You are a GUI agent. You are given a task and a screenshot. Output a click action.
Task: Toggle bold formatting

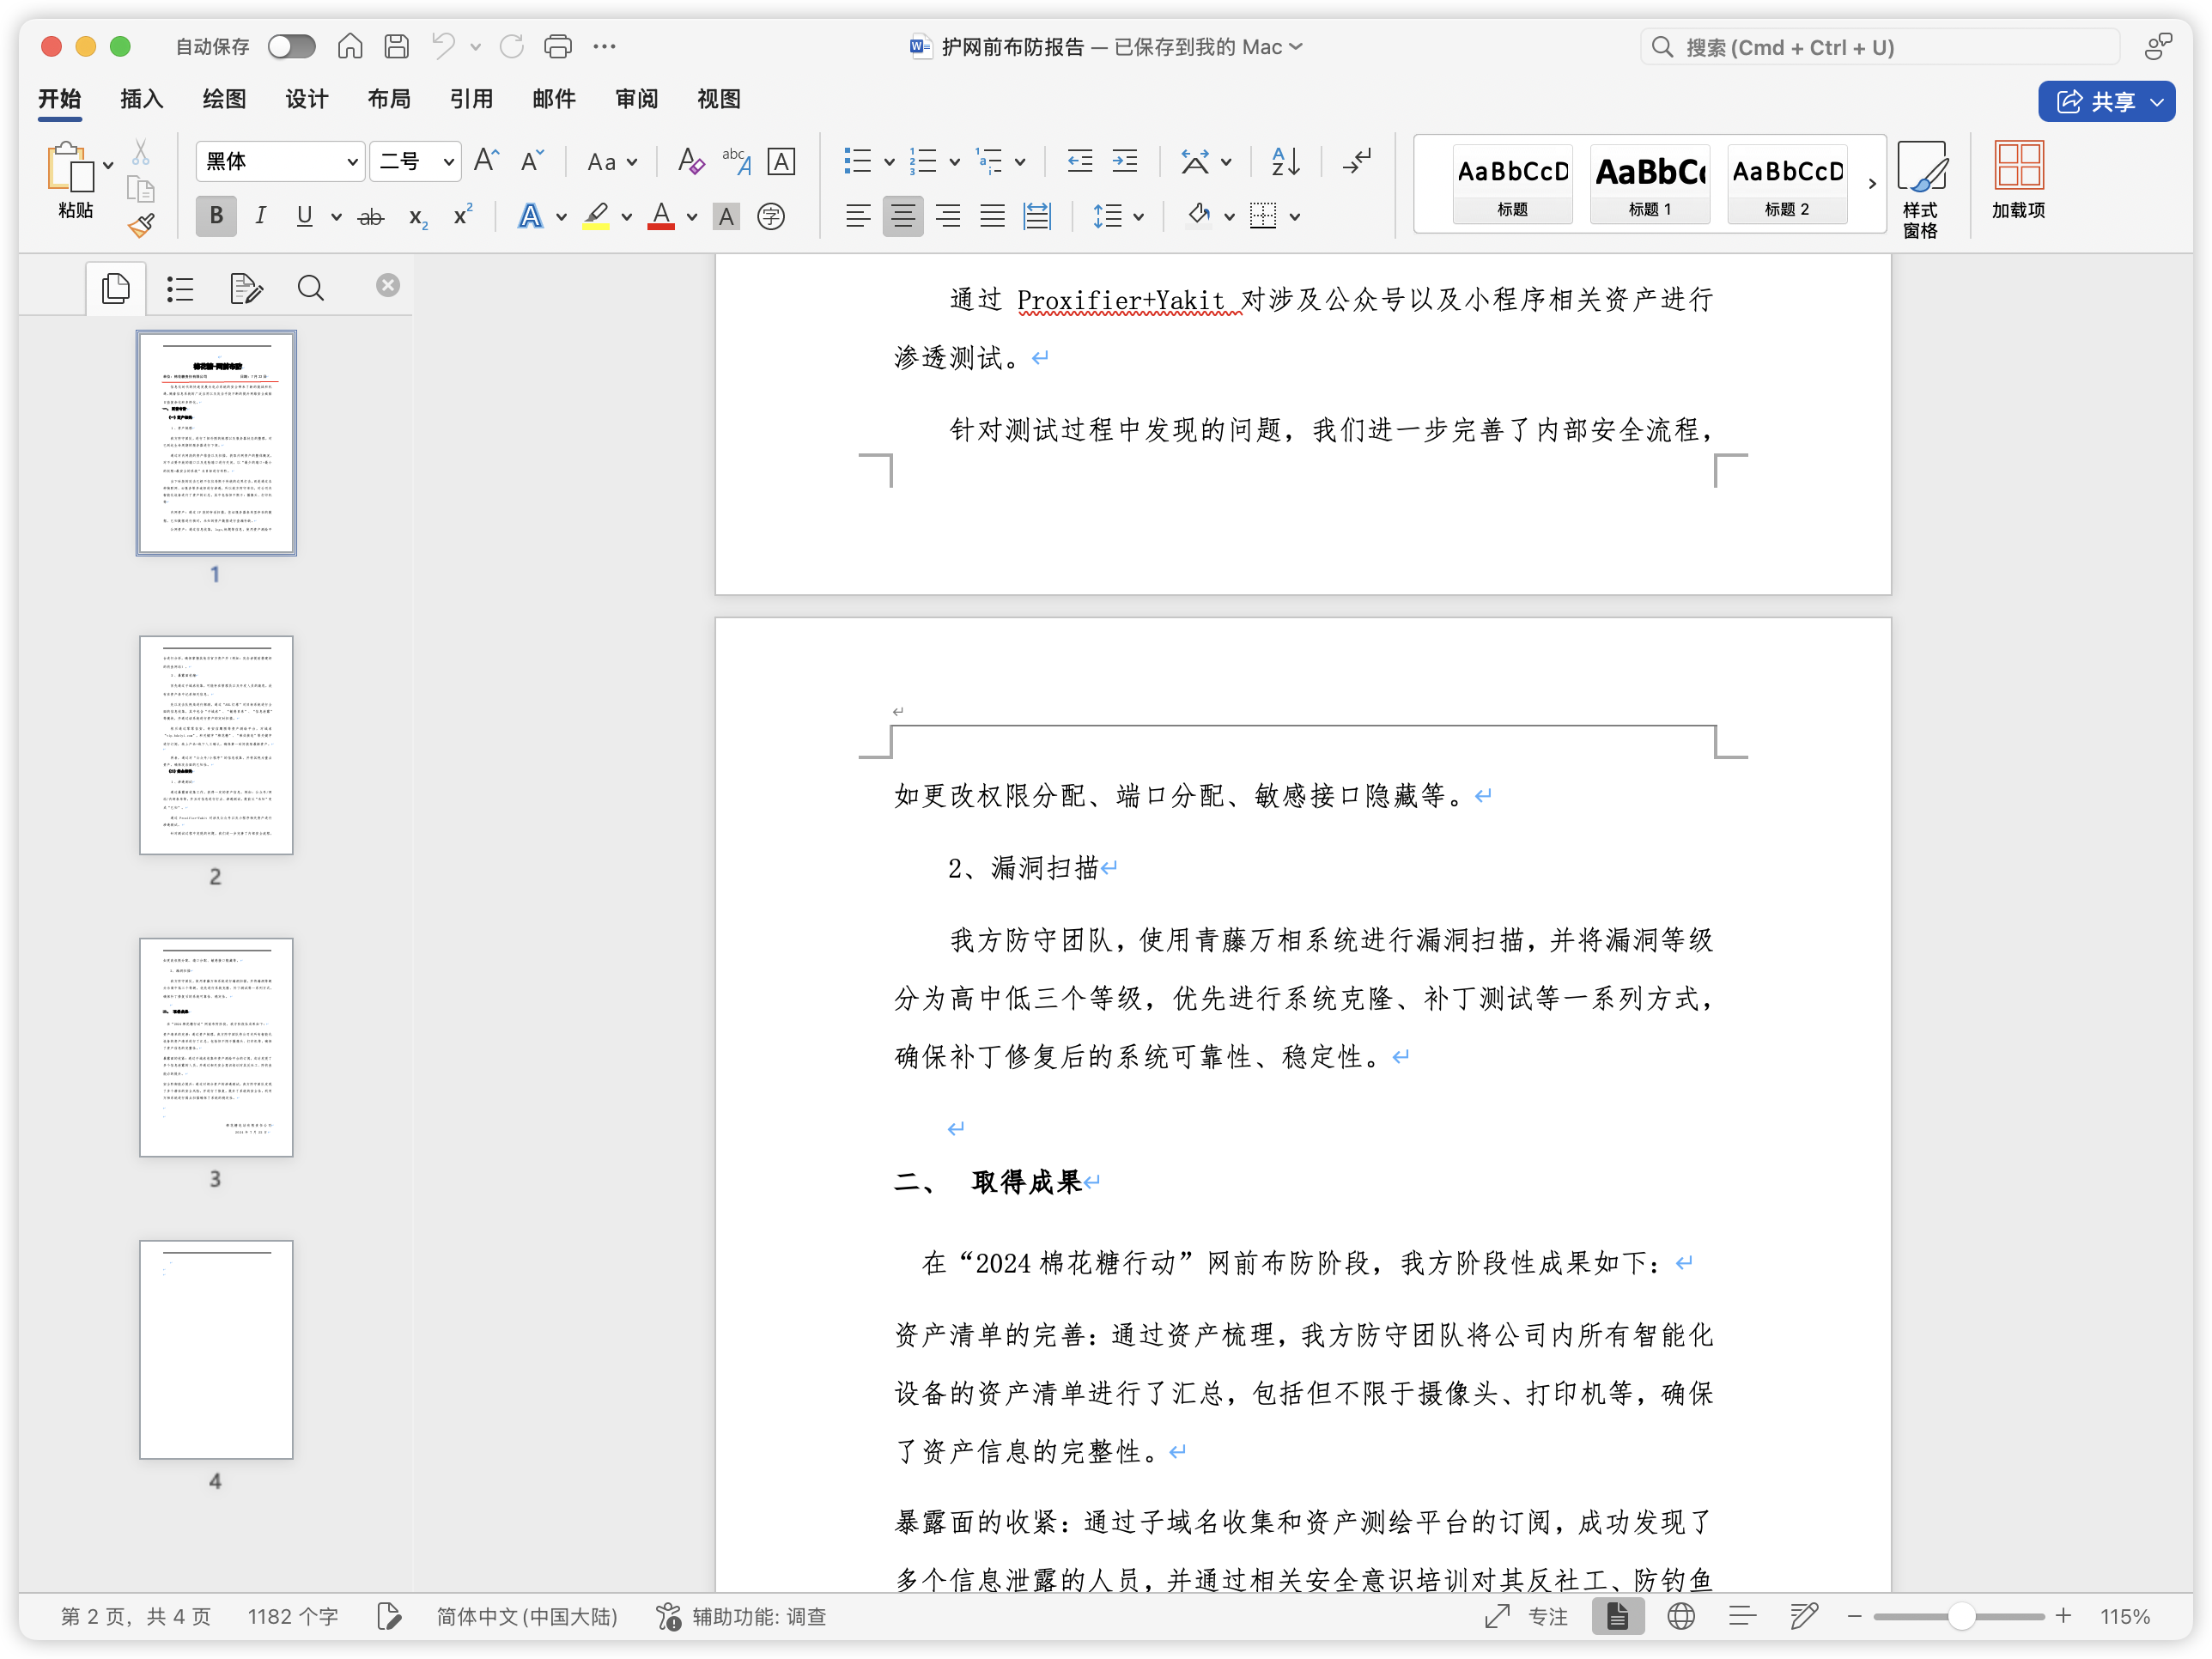[x=215, y=216]
